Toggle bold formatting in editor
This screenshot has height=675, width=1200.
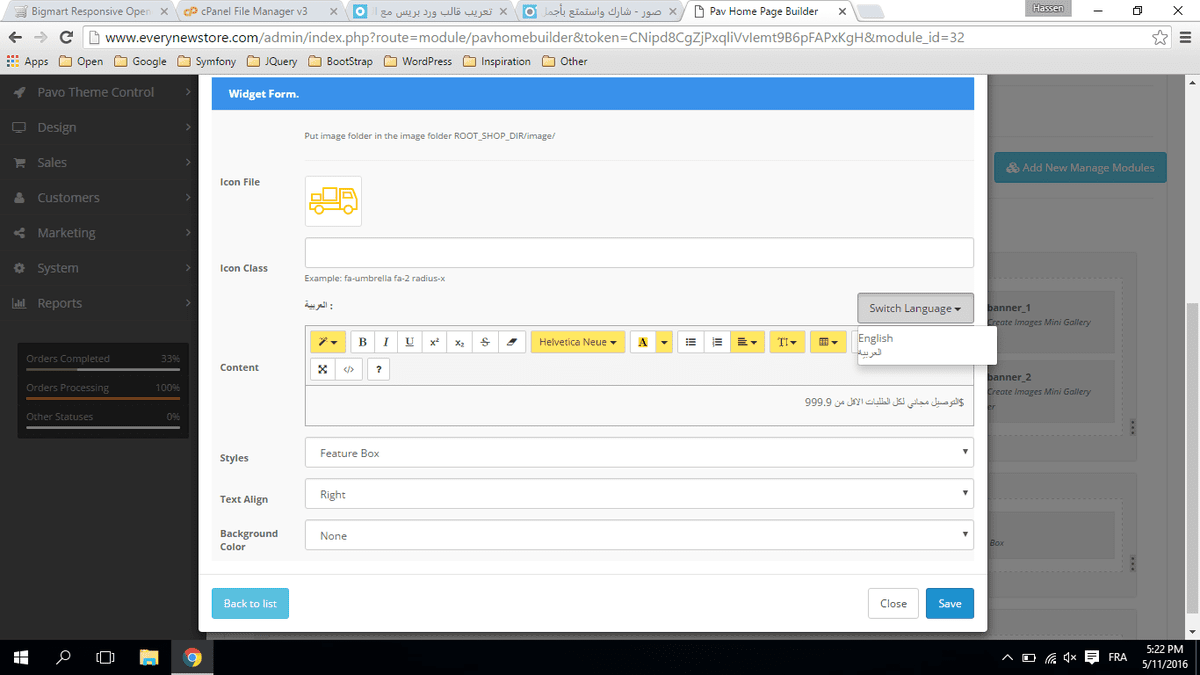coord(362,342)
